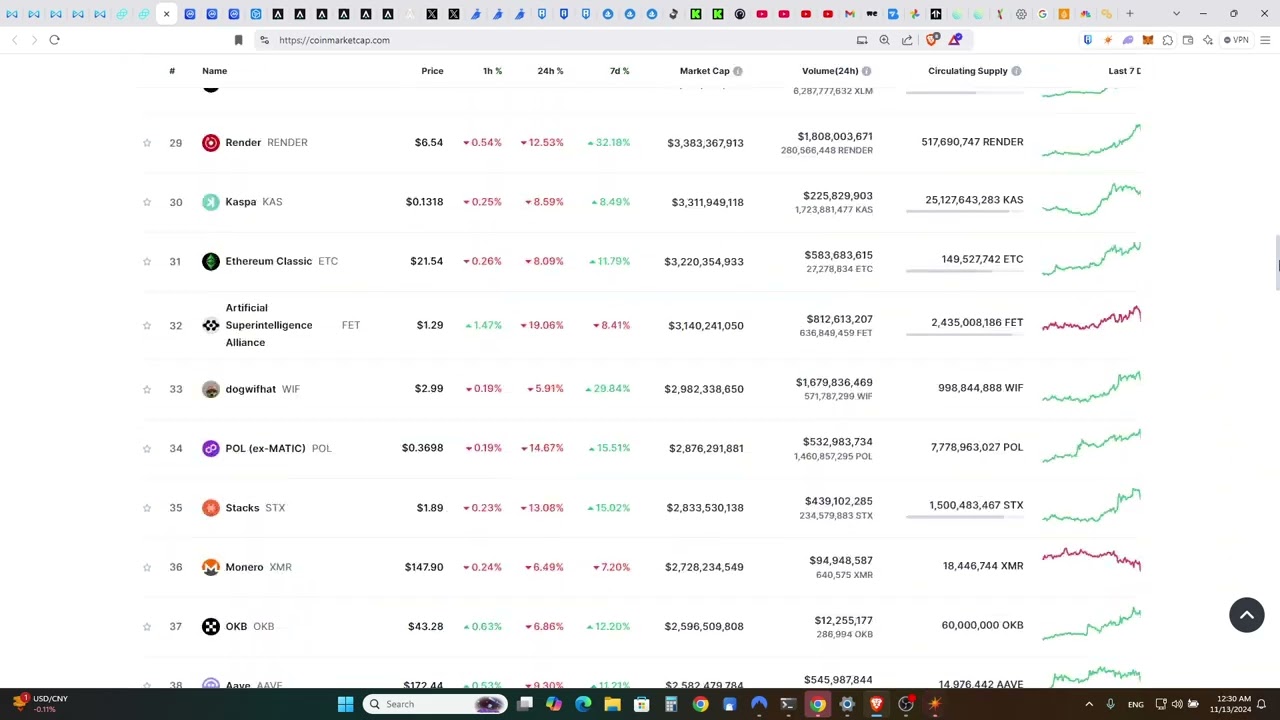Image resolution: width=1280 pixels, height=720 pixels.
Task: Open the Kaspa coin page link
Action: pos(240,202)
